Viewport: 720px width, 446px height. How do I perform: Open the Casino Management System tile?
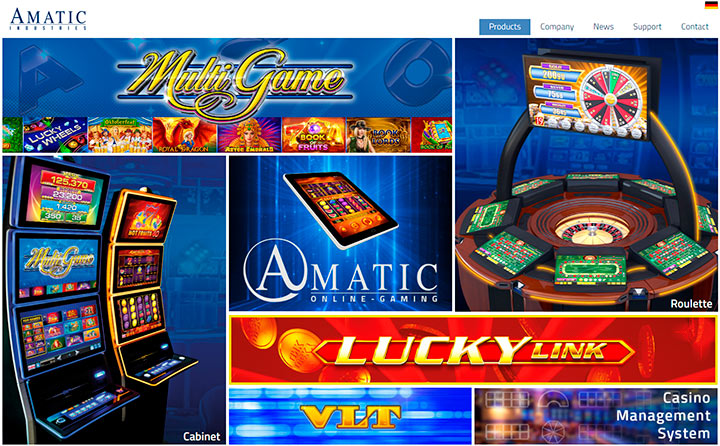tap(596, 416)
